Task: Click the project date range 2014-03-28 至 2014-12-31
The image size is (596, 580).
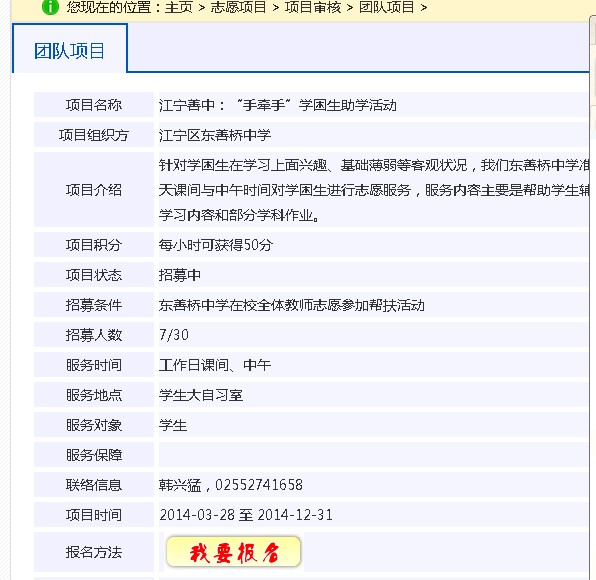Action: (246, 515)
